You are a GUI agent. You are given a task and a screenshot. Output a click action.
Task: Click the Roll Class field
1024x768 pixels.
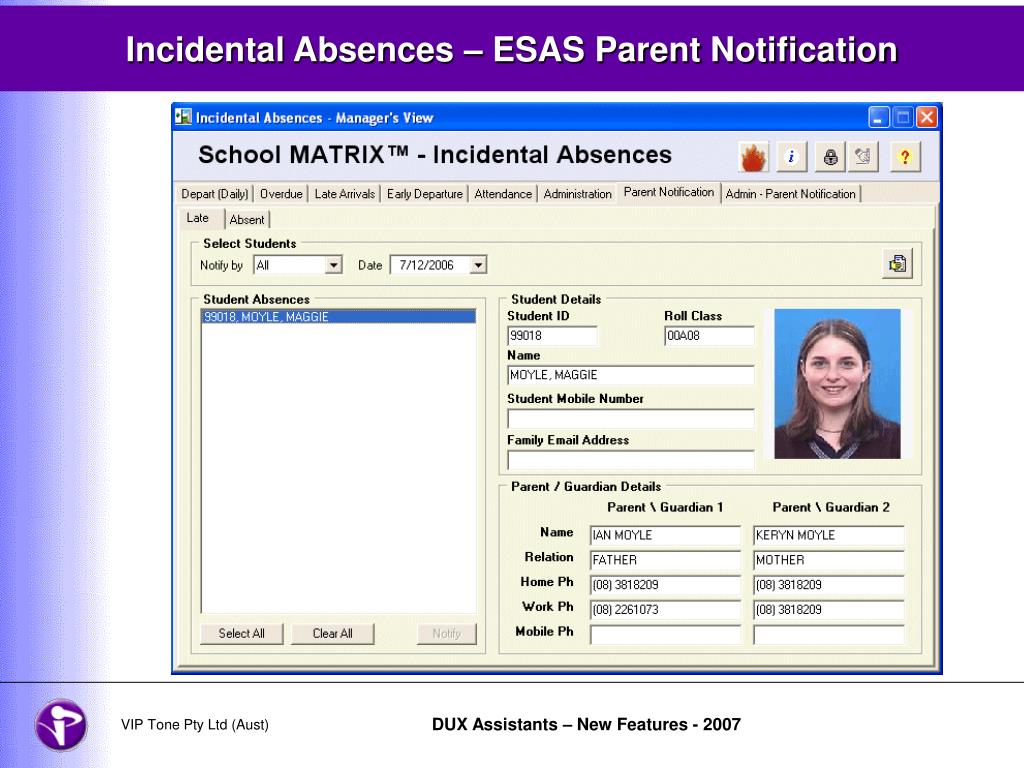coord(709,336)
